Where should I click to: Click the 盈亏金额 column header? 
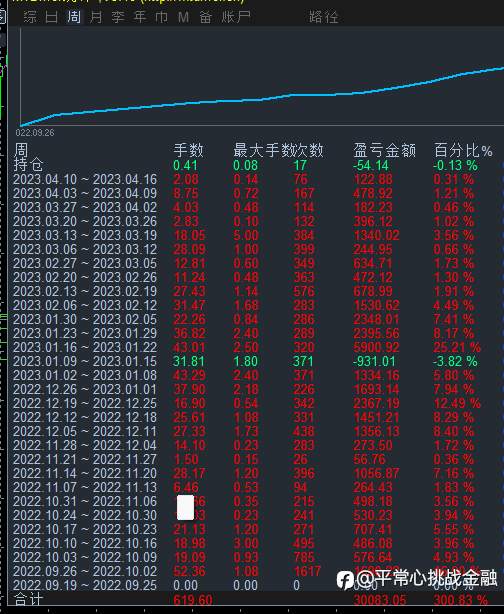click(384, 150)
